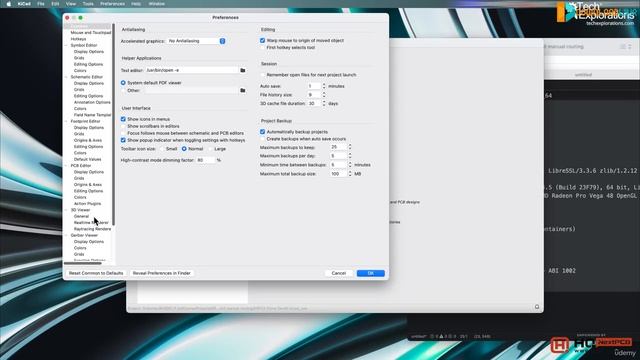Screen dimensions: 640x360
Task: Open the Window menu
Action: [157, 4]
